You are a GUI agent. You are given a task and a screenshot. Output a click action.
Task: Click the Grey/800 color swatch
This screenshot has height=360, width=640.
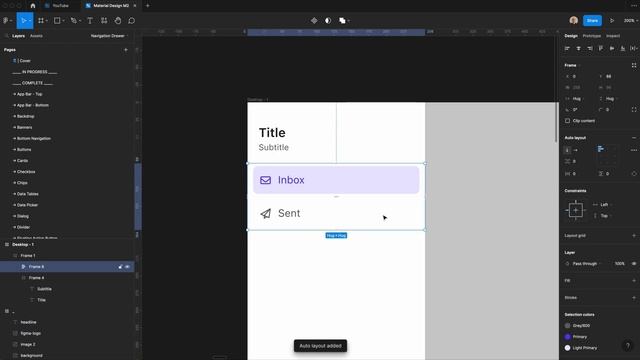pyautogui.click(x=567, y=326)
